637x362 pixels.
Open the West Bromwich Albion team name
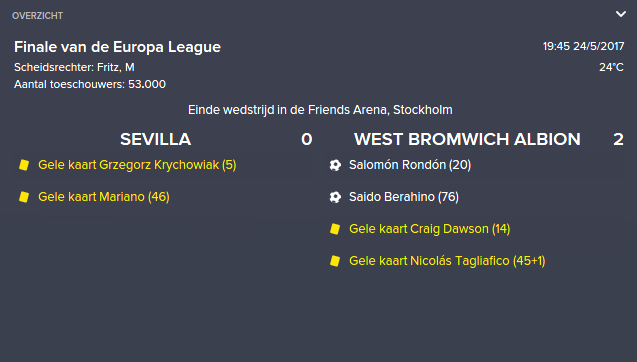tap(467, 139)
